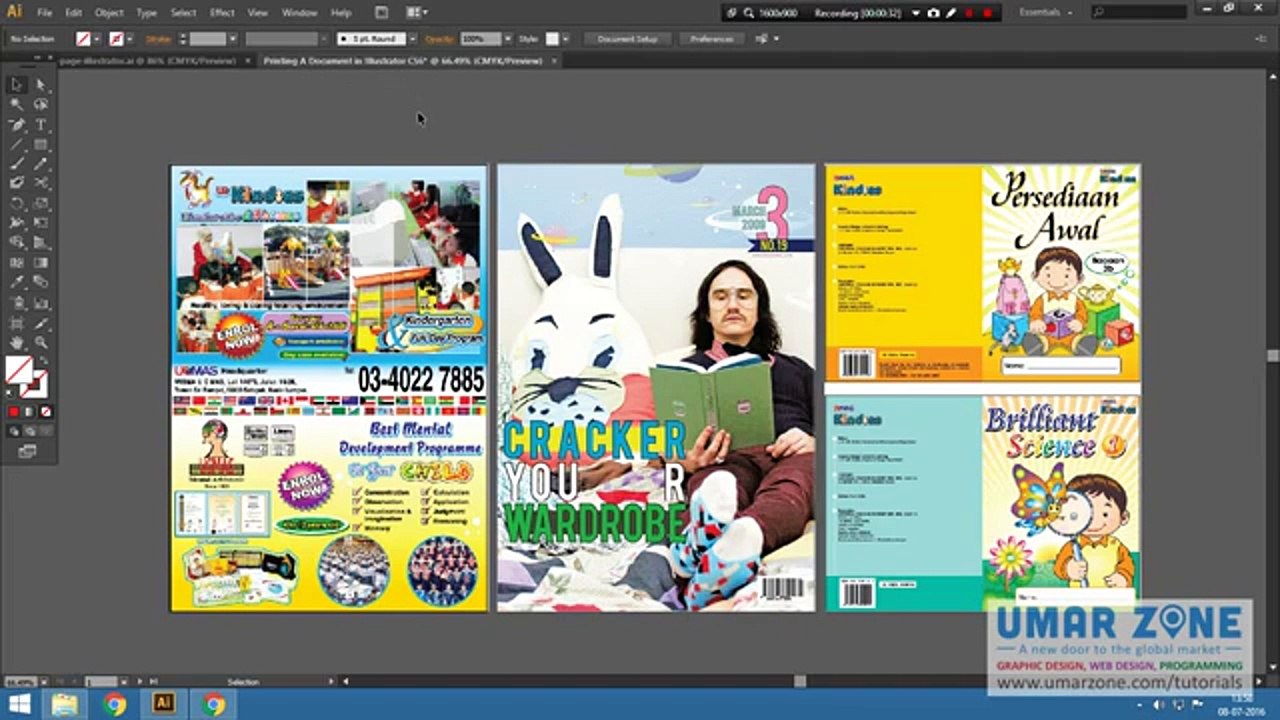The image size is (1280, 720).
Task: Activate the Zoom tool
Action: [41, 342]
